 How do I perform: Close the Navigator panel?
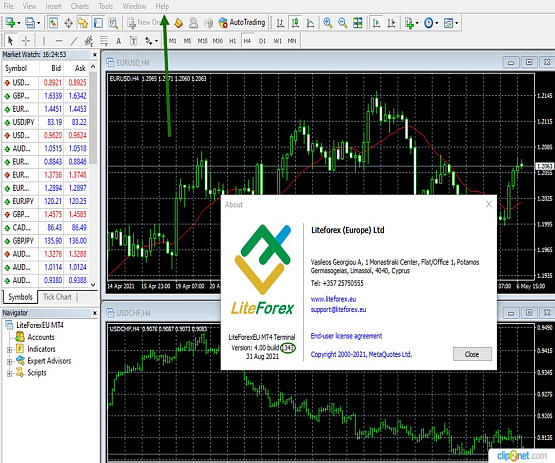pyautogui.click(x=95, y=313)
